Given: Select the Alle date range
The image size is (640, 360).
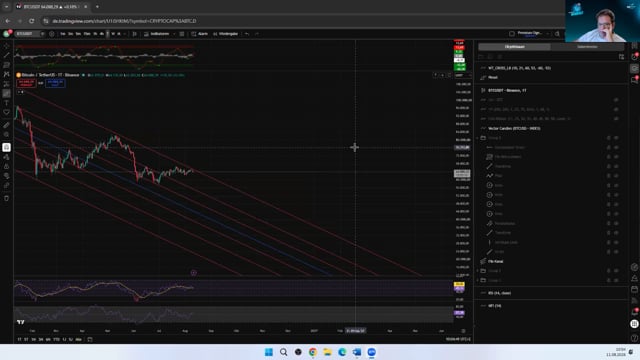Looking at the screenshot, I should coord(78,339).
